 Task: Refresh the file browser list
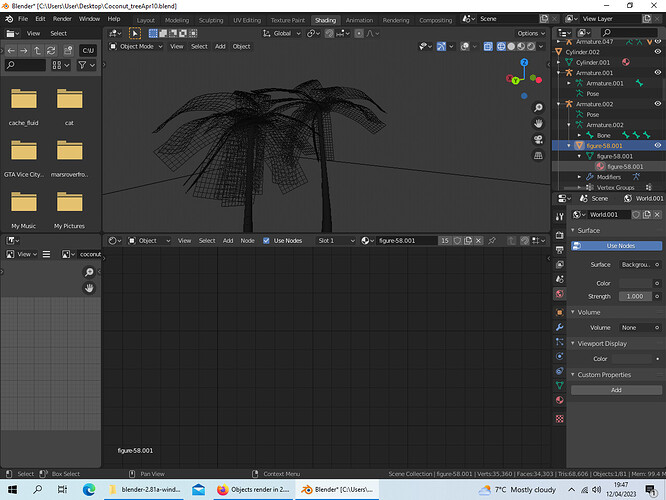[x=51, y=51]
